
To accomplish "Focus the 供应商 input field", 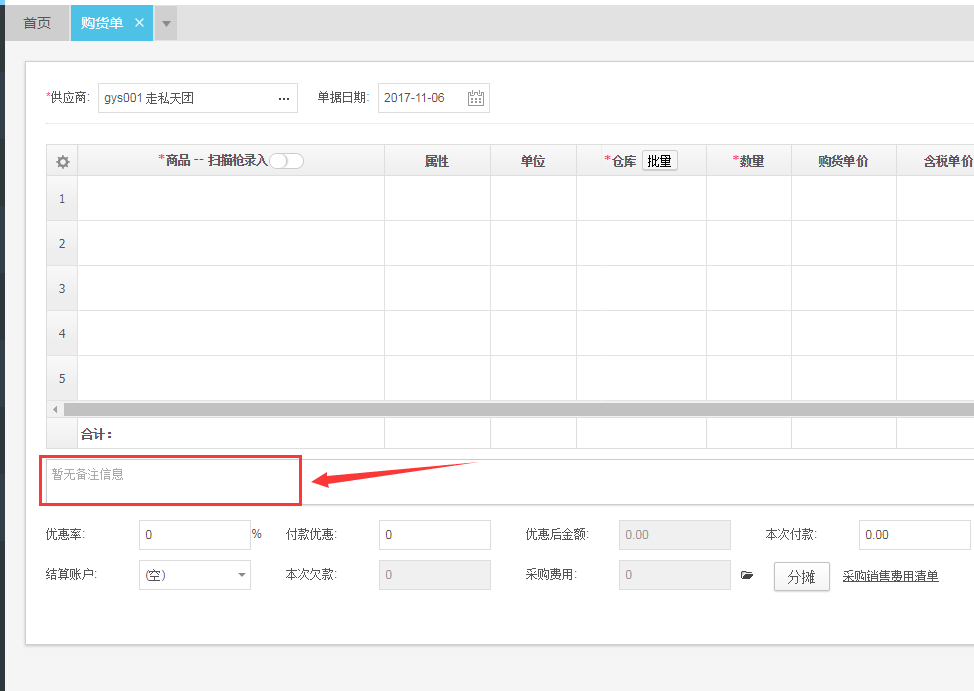I will (x=198, y=98).
